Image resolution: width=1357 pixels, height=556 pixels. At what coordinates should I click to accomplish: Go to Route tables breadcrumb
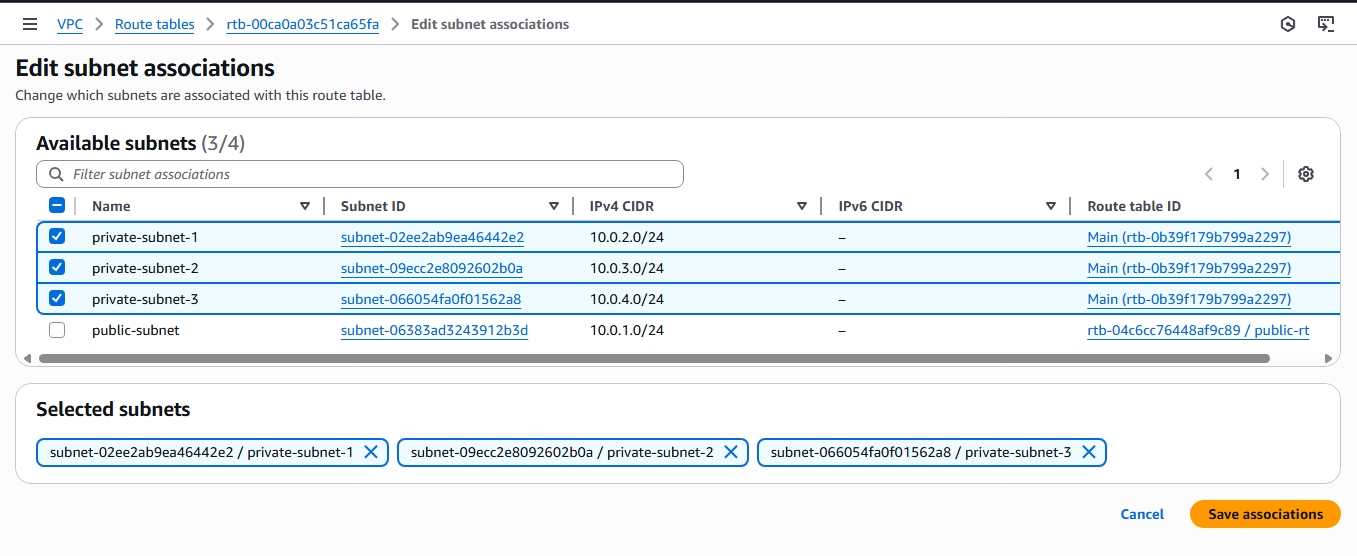coord(154,24)
